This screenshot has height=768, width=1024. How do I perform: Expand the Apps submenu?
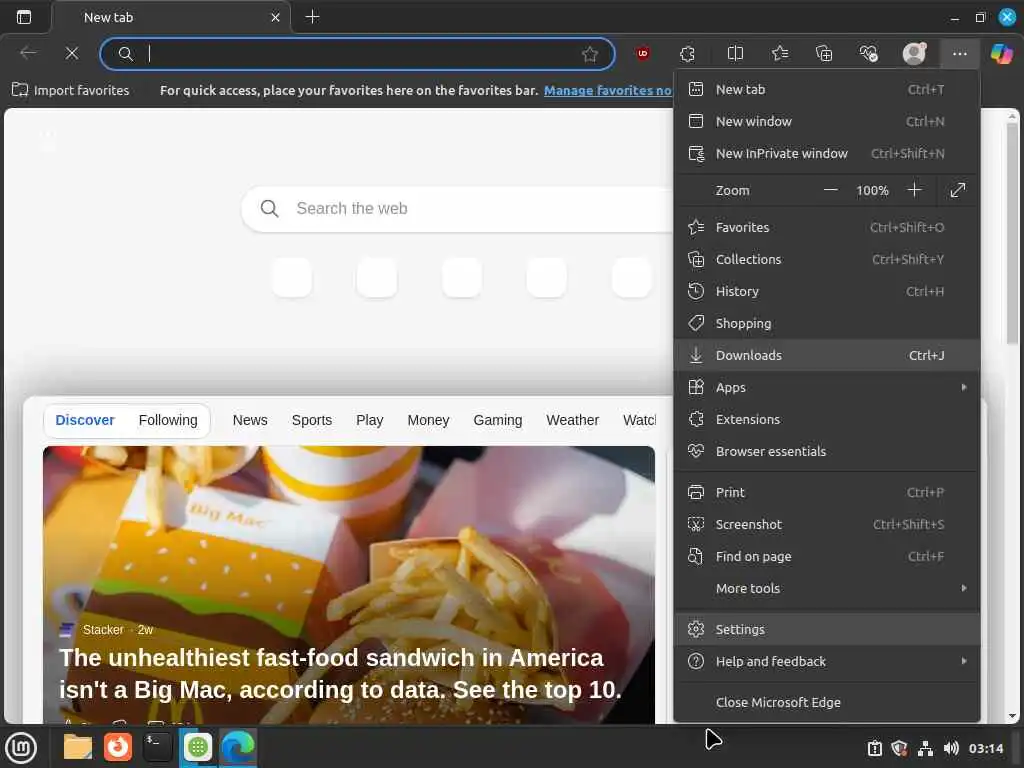pyautogui.click(x=827, y=387)
